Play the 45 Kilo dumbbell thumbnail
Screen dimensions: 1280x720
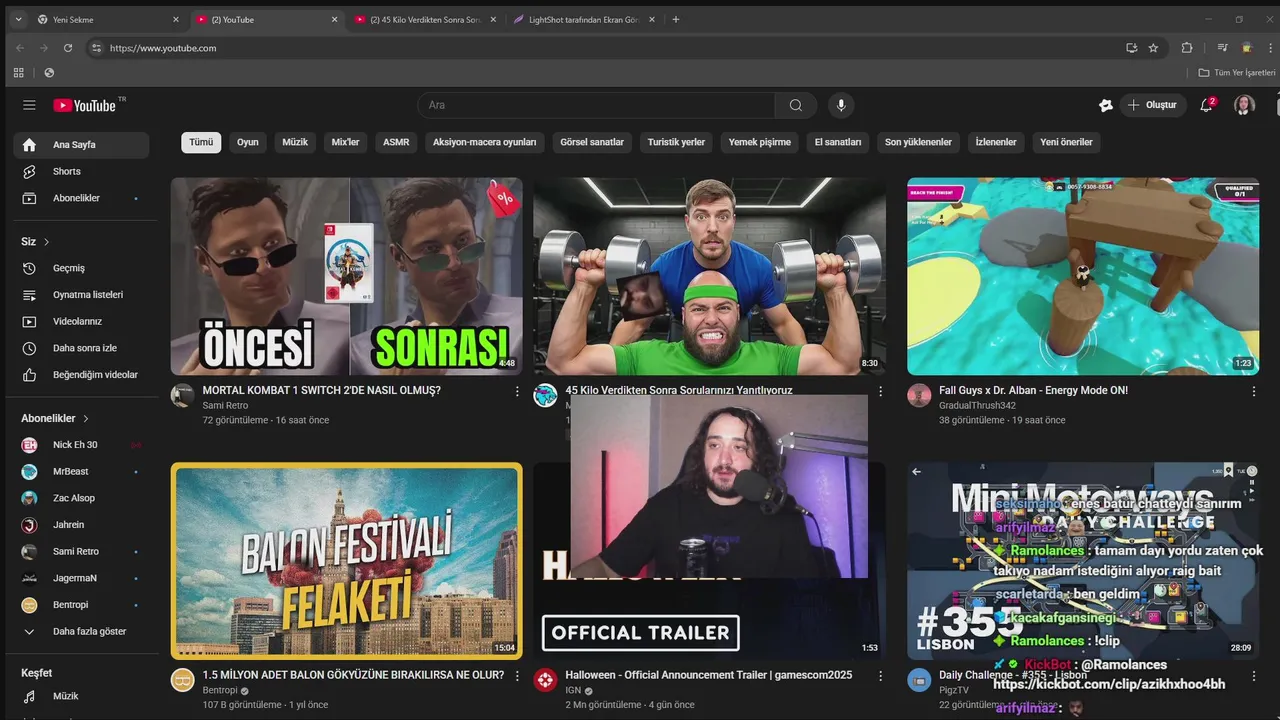pos(709,276)
